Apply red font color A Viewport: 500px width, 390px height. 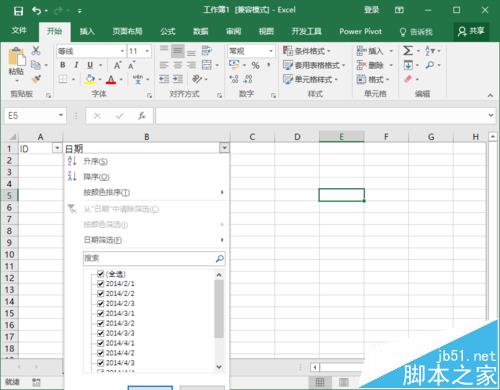pyautogui.click(x=111, y=79)
